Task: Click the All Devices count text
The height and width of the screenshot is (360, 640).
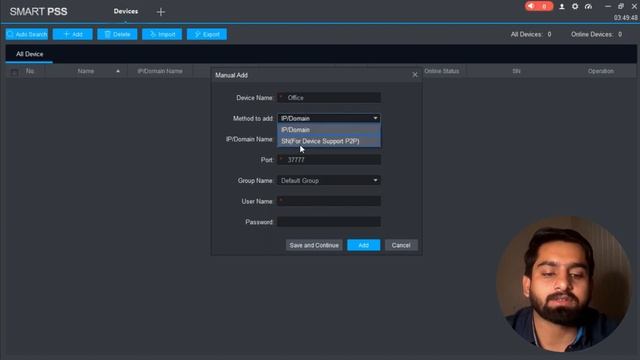Action: (531, 34)
